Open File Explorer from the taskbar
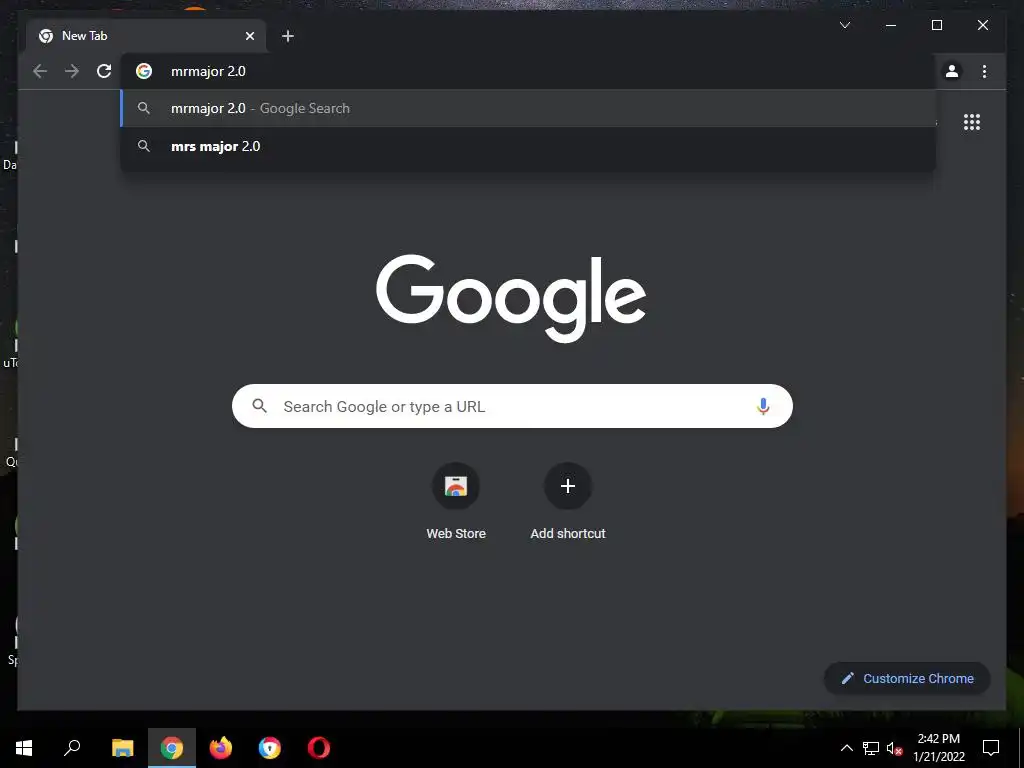1024x768 pixels. (x=122, y=748)
